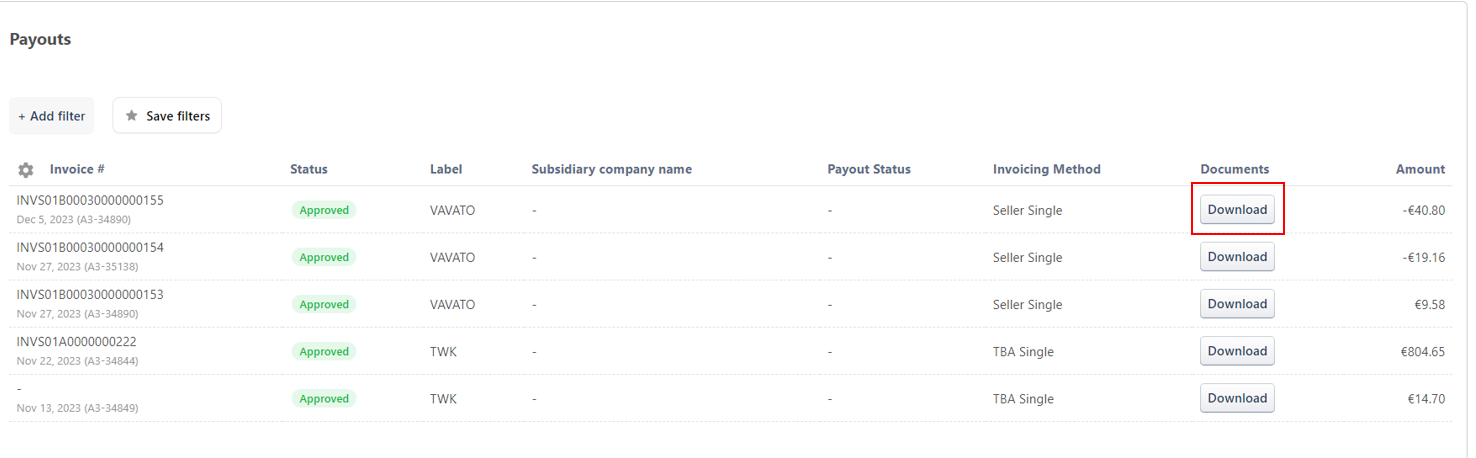
Task: Sort by the Status column header
Action: pyautogui.click(x=309, y=169)
